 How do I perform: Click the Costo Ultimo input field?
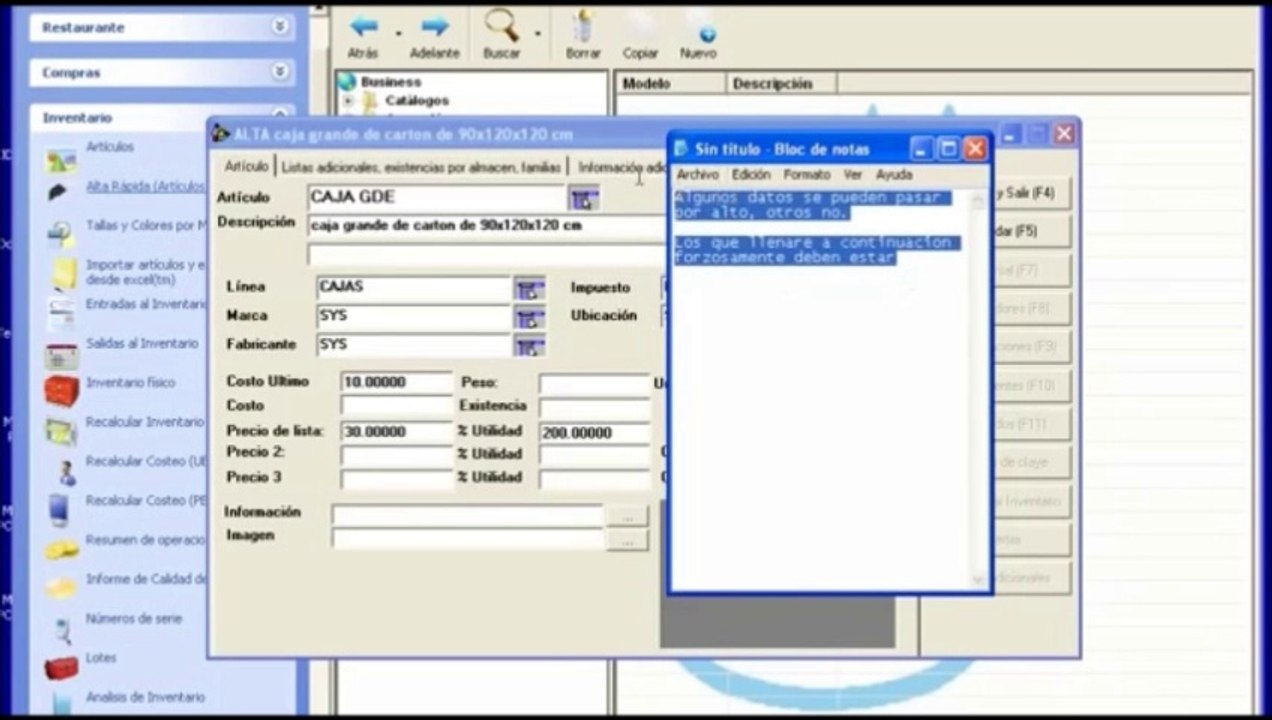tap(396, 382)
